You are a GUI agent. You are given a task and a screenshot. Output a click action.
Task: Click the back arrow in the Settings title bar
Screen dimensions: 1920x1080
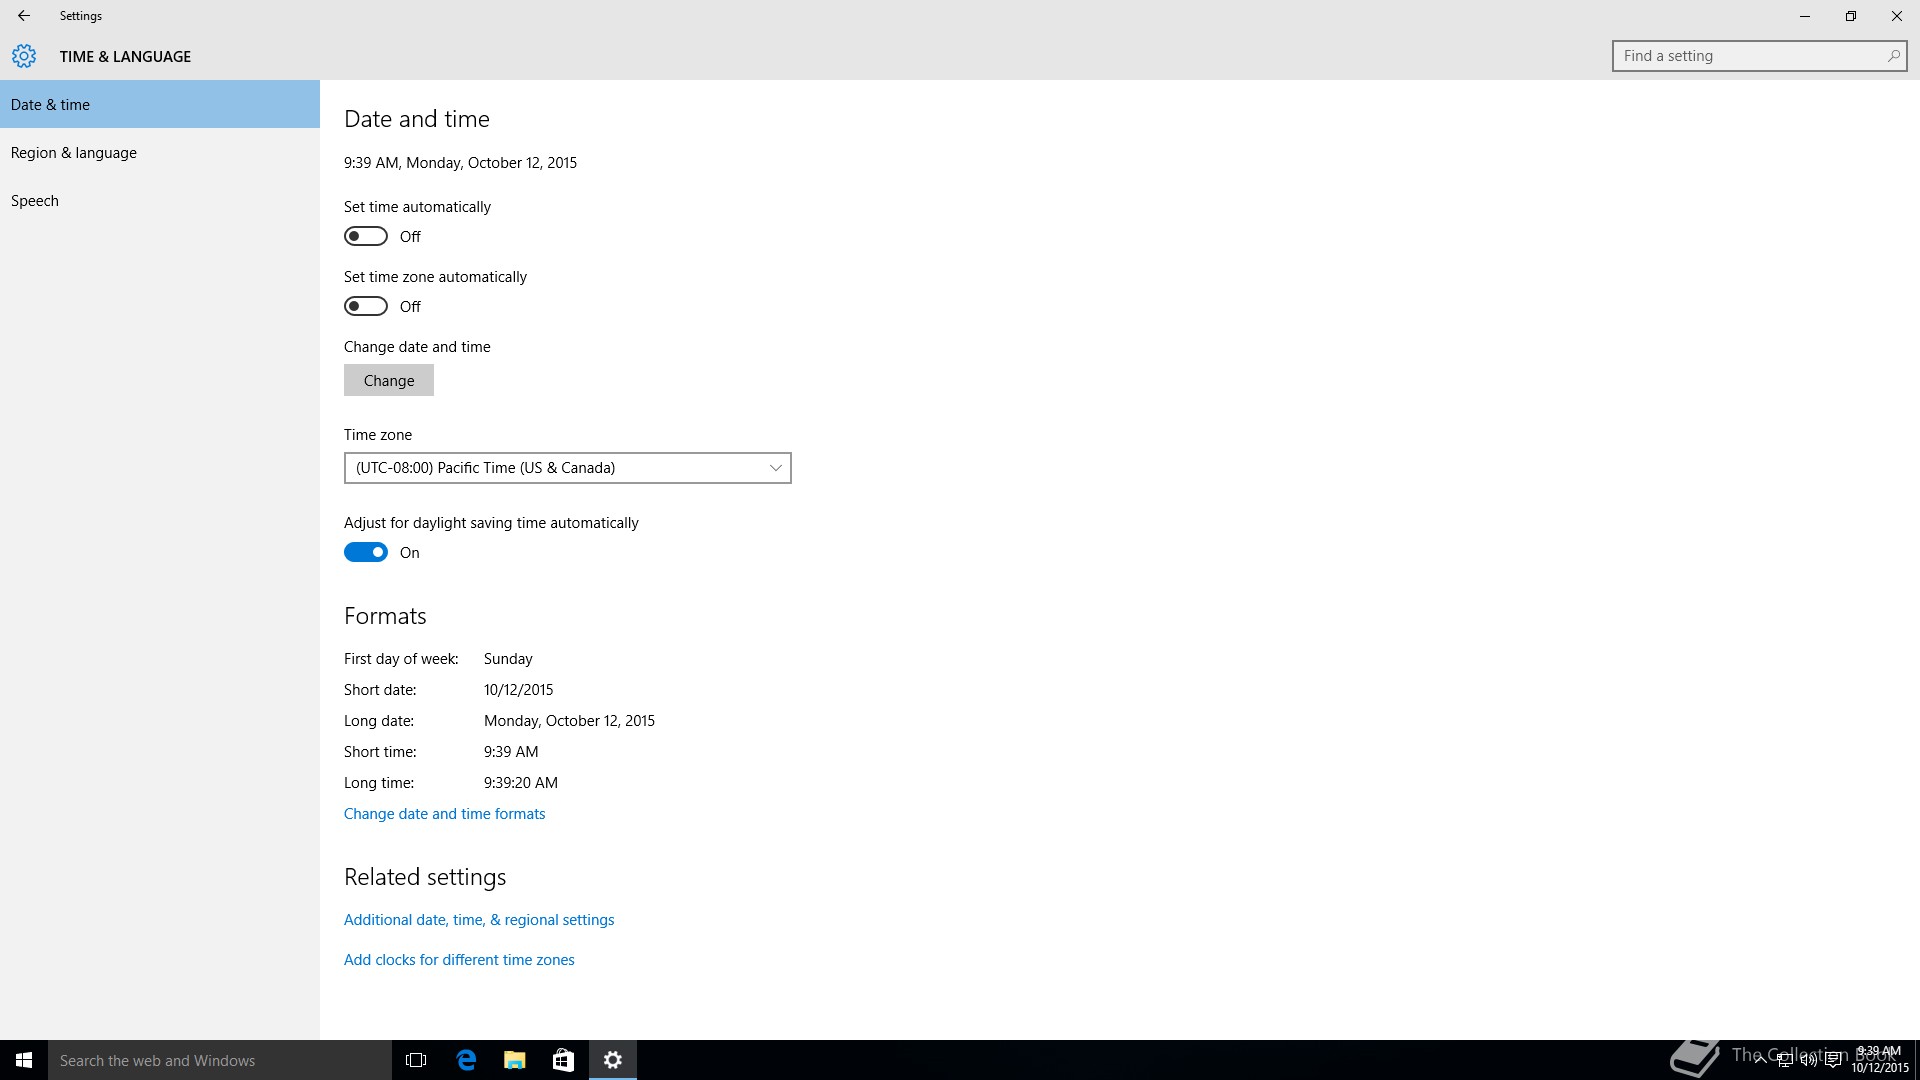click(x=24, y=16)
